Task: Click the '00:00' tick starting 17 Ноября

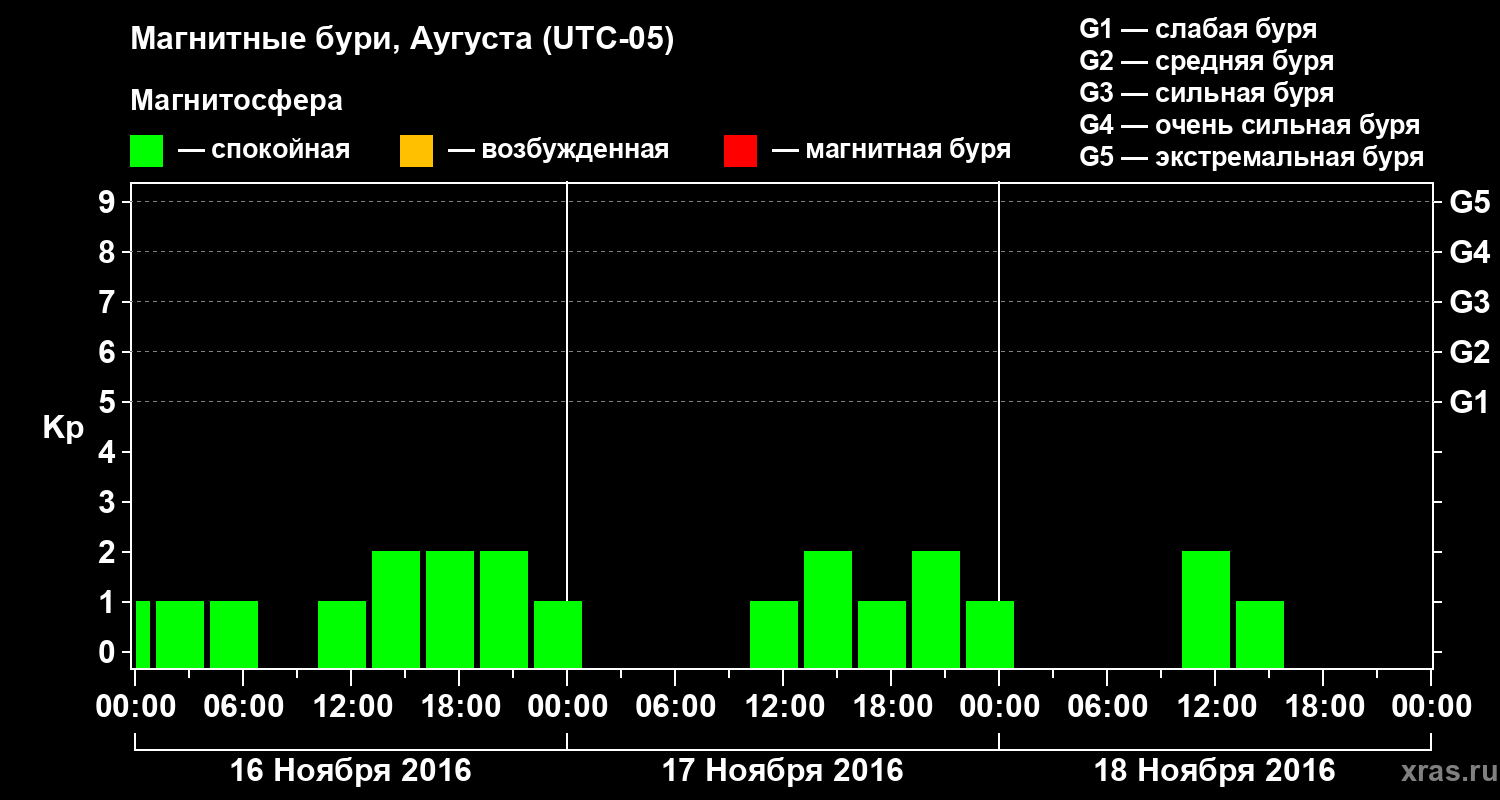Action: [x=566, y=707]
